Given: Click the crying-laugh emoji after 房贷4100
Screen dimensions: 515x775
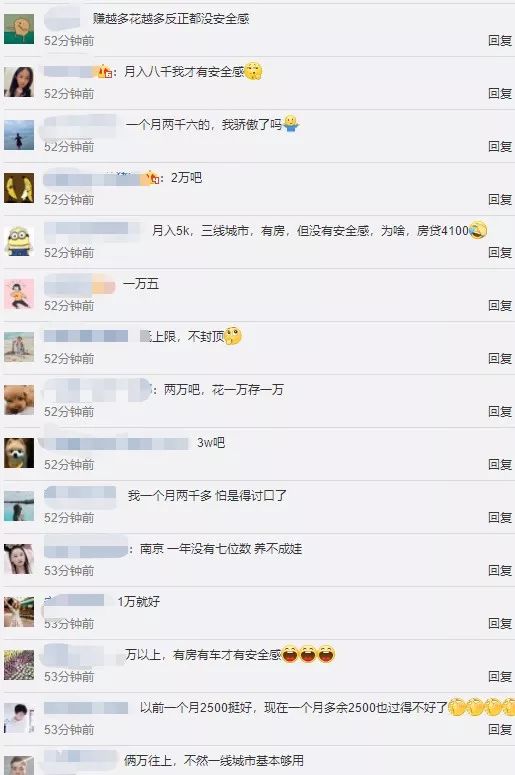Looking at the screenshot, I should point(477,230).
